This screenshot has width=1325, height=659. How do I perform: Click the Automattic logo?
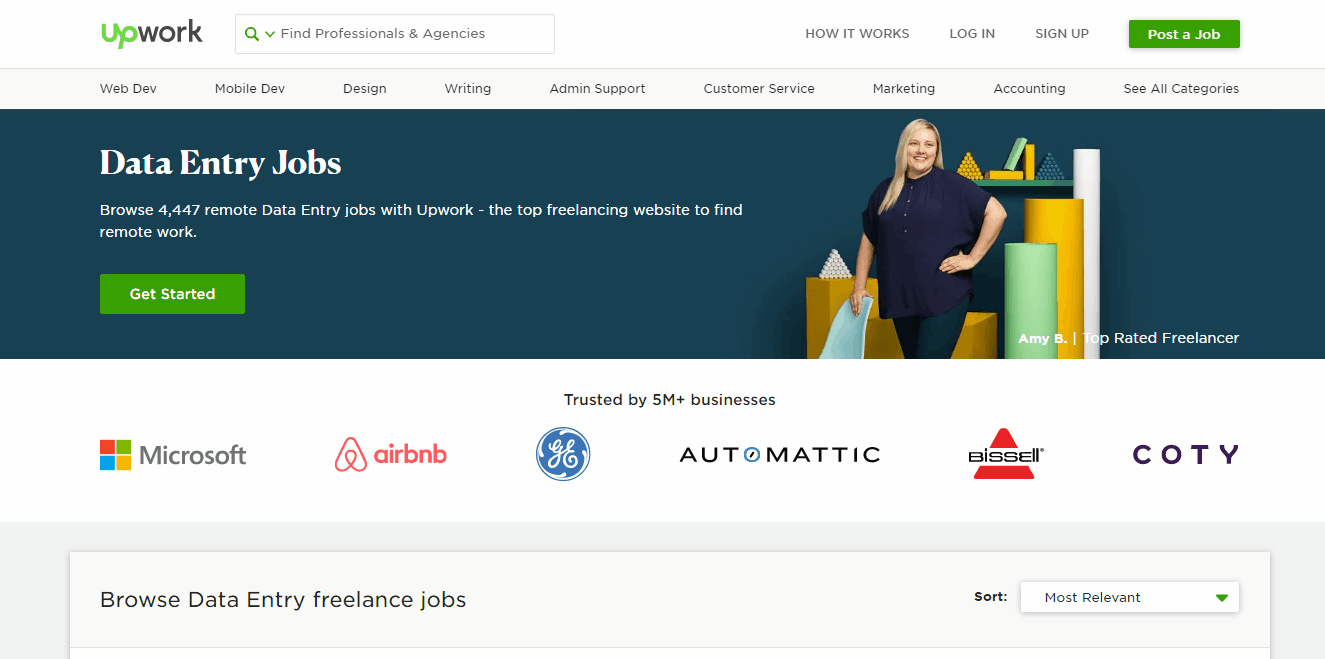coord(779,453)
